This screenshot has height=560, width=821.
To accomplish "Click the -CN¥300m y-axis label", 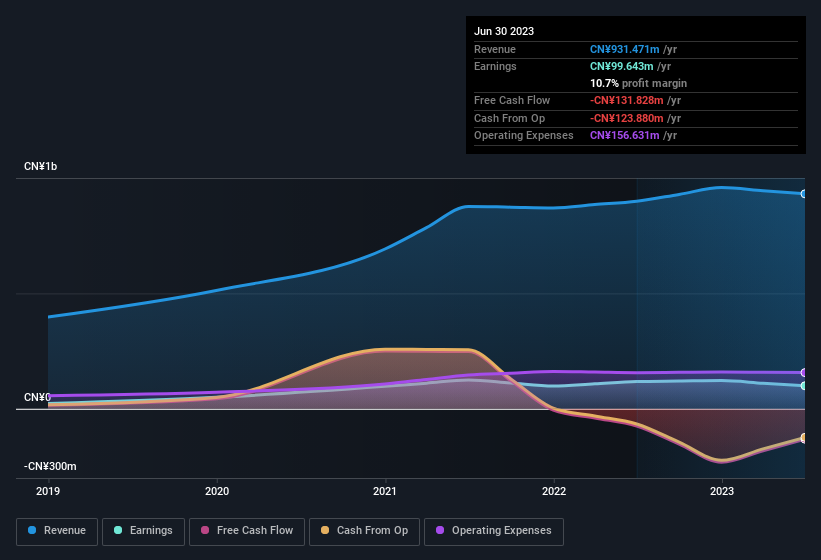I will (x=50, y=466).
